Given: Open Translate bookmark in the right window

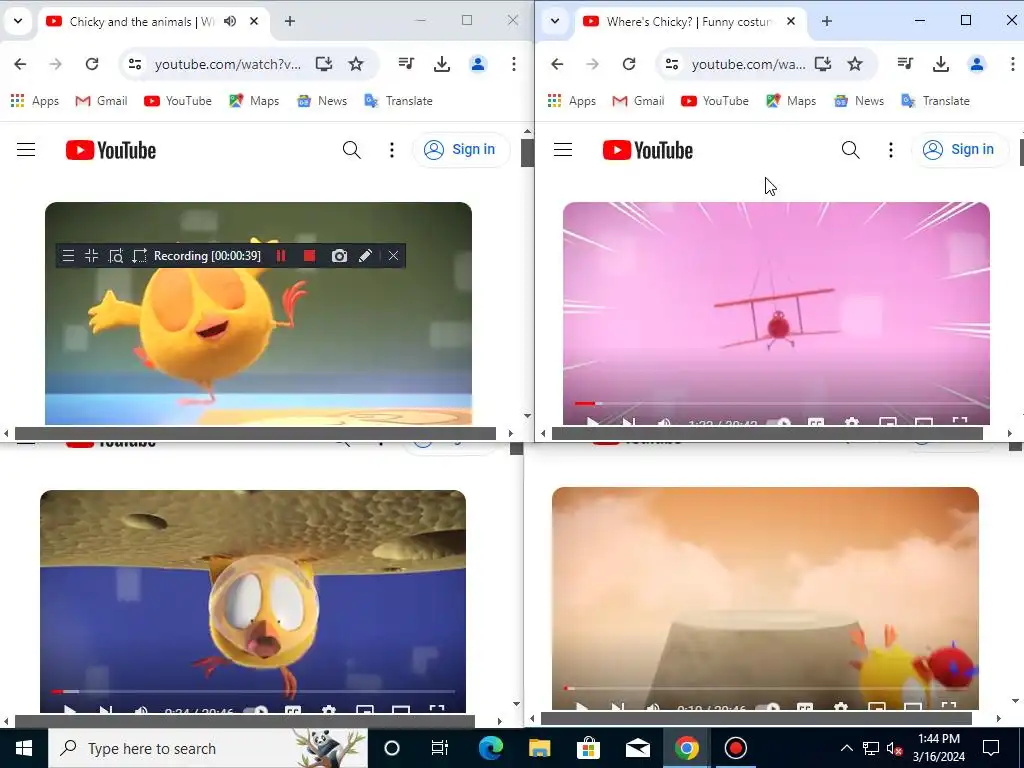Looking at the screenshot, I should point(936,101).
